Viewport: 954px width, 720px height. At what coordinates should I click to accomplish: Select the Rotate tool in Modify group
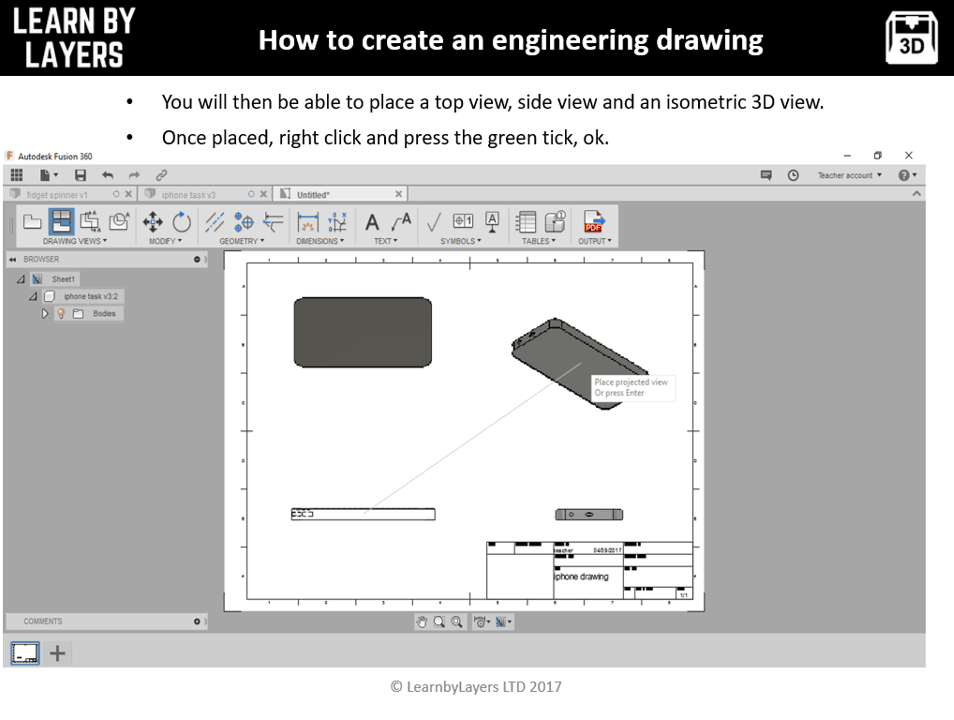click(x=180, y=222)
